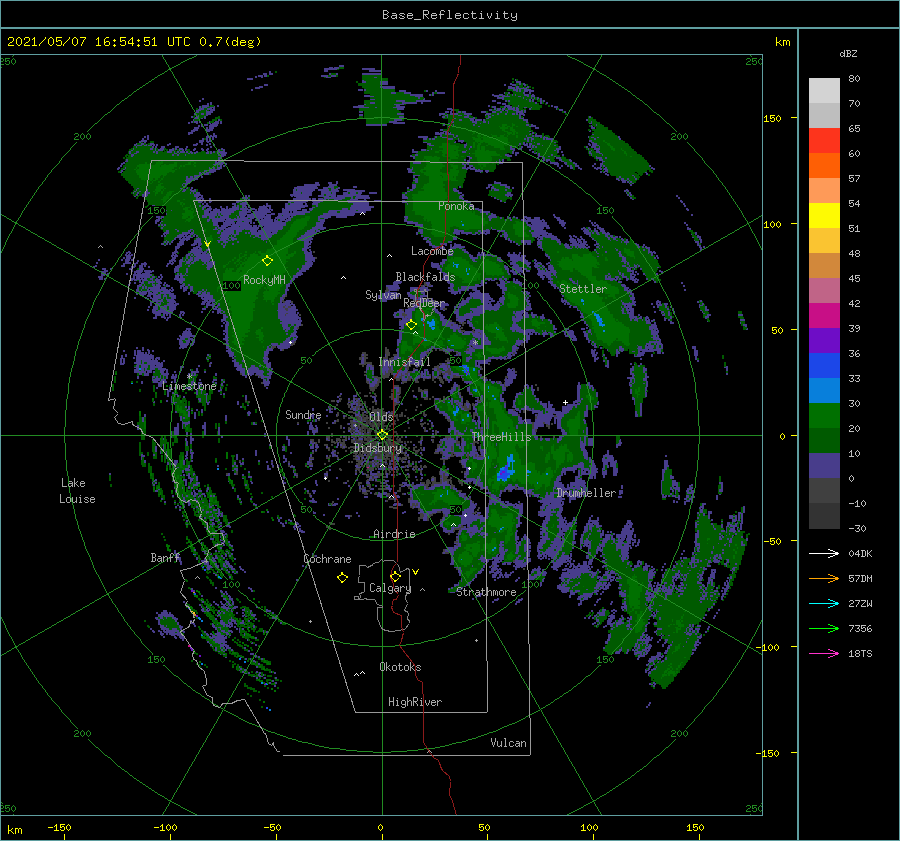Screen dimensions: 900x841
Task: Click the Innisfail city label
Action: 404,362
